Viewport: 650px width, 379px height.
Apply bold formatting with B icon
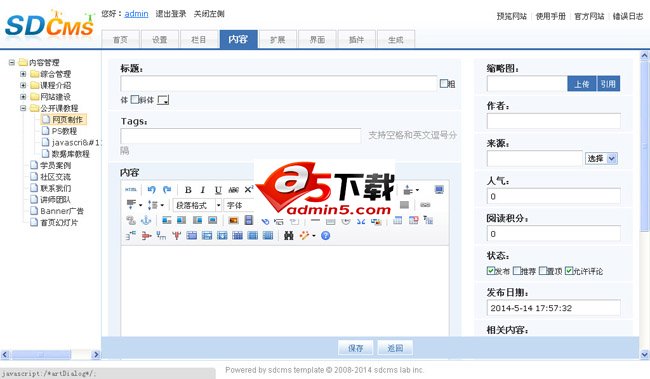tap(188, 190)
